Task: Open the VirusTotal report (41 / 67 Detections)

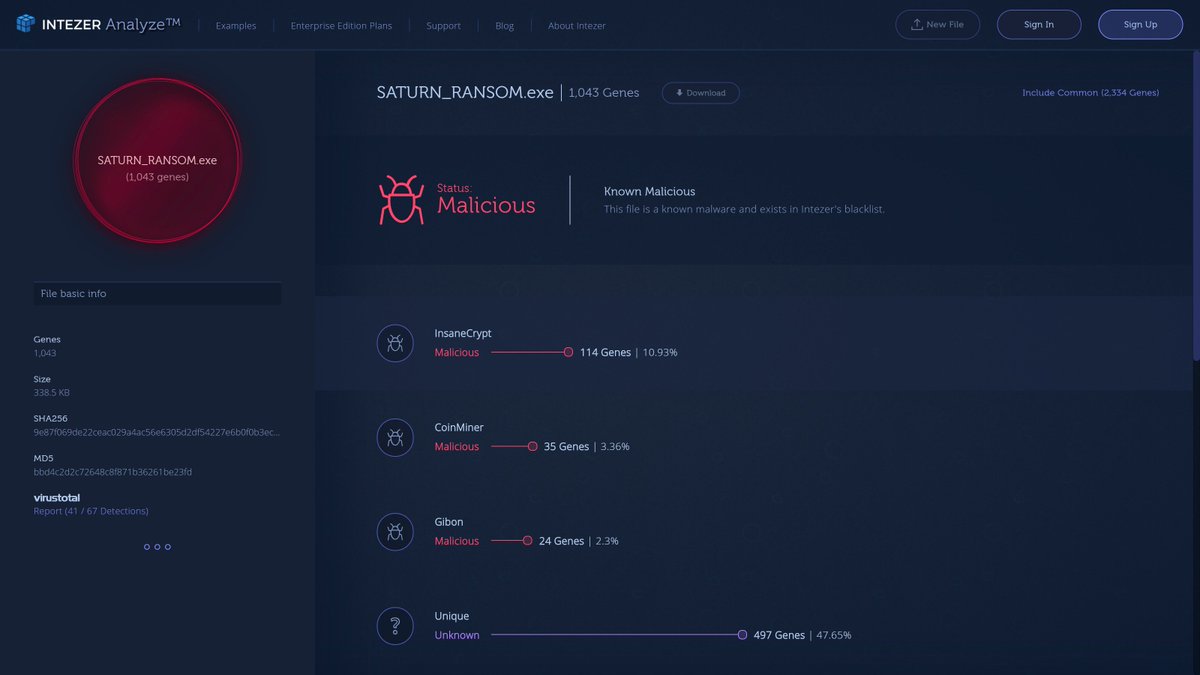Action: tap(91, 511)
